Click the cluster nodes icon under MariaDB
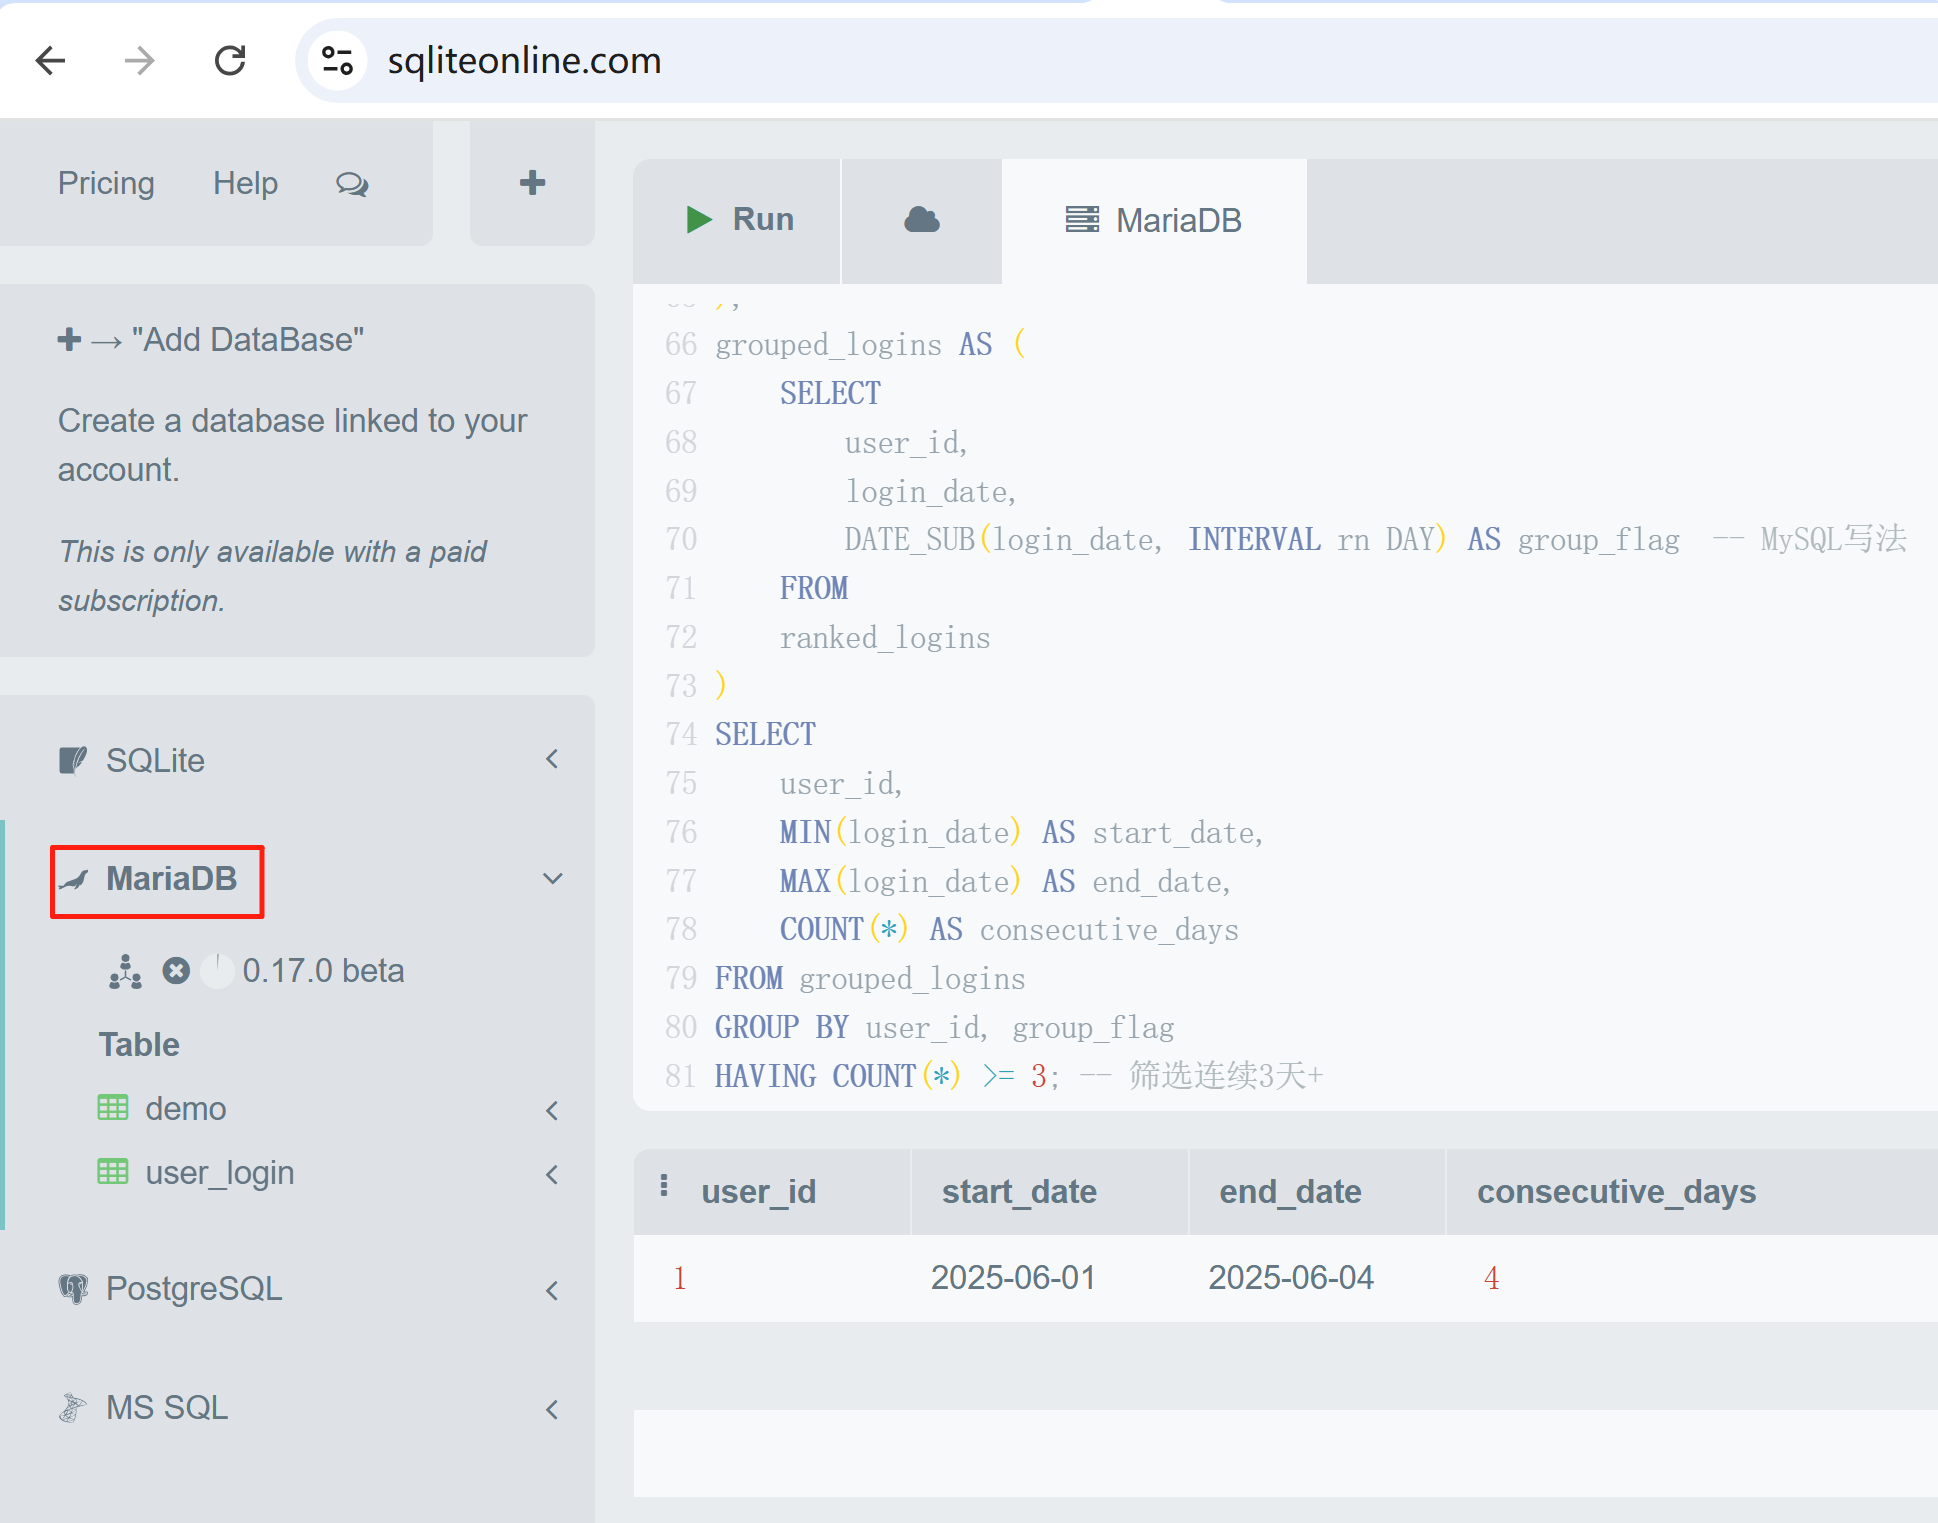 pyautogui.click(x=125, y=971)
